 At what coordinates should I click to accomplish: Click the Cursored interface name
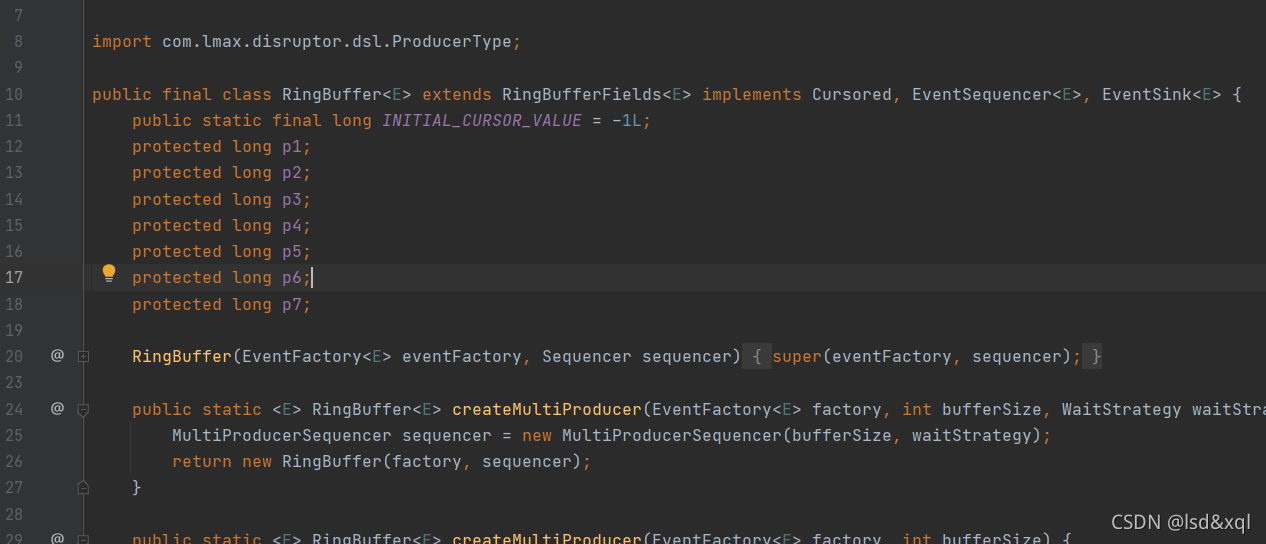click(852, 95)
